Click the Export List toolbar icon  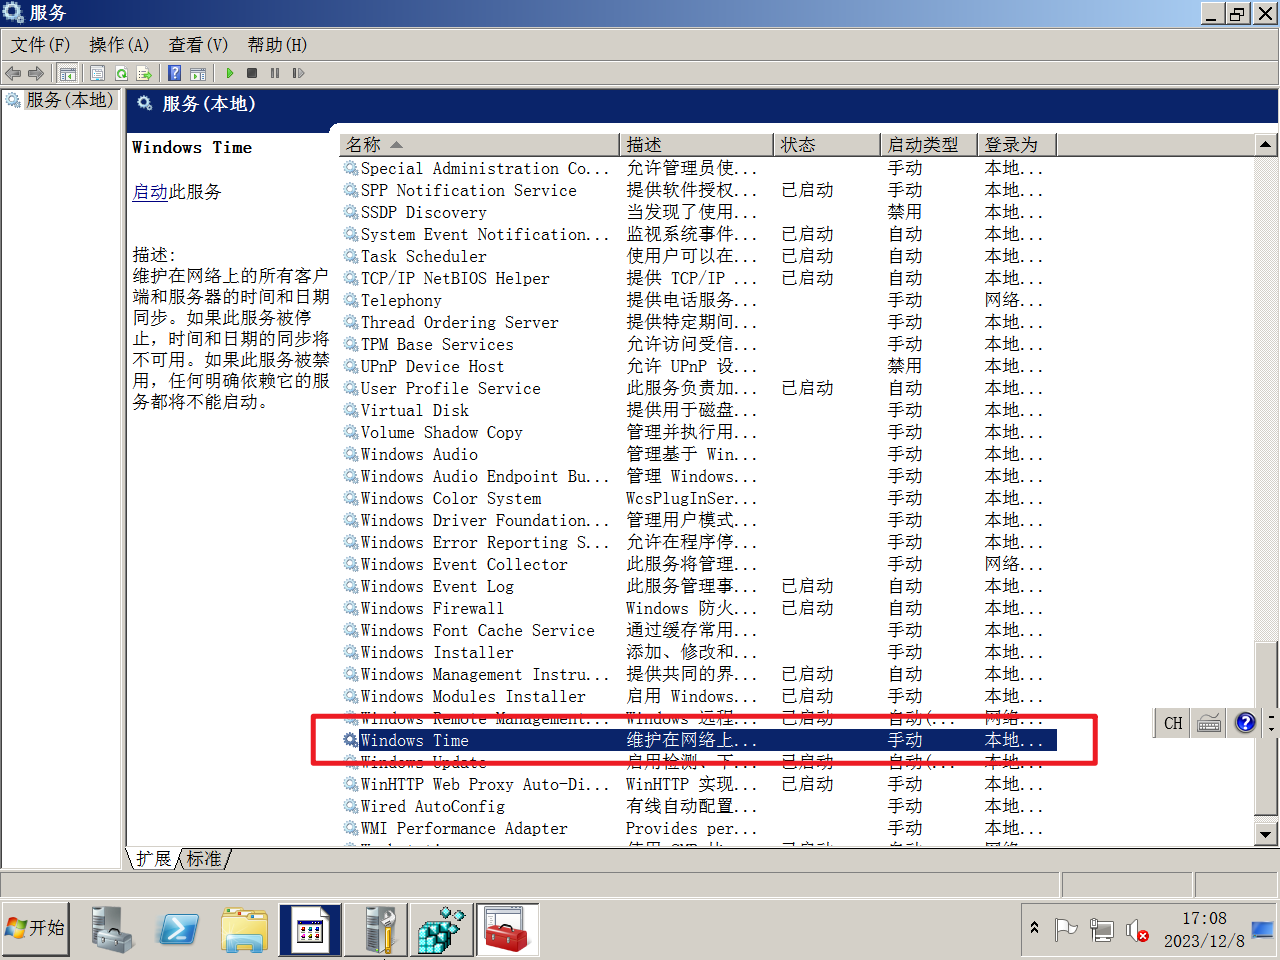(x=144, y=73)
